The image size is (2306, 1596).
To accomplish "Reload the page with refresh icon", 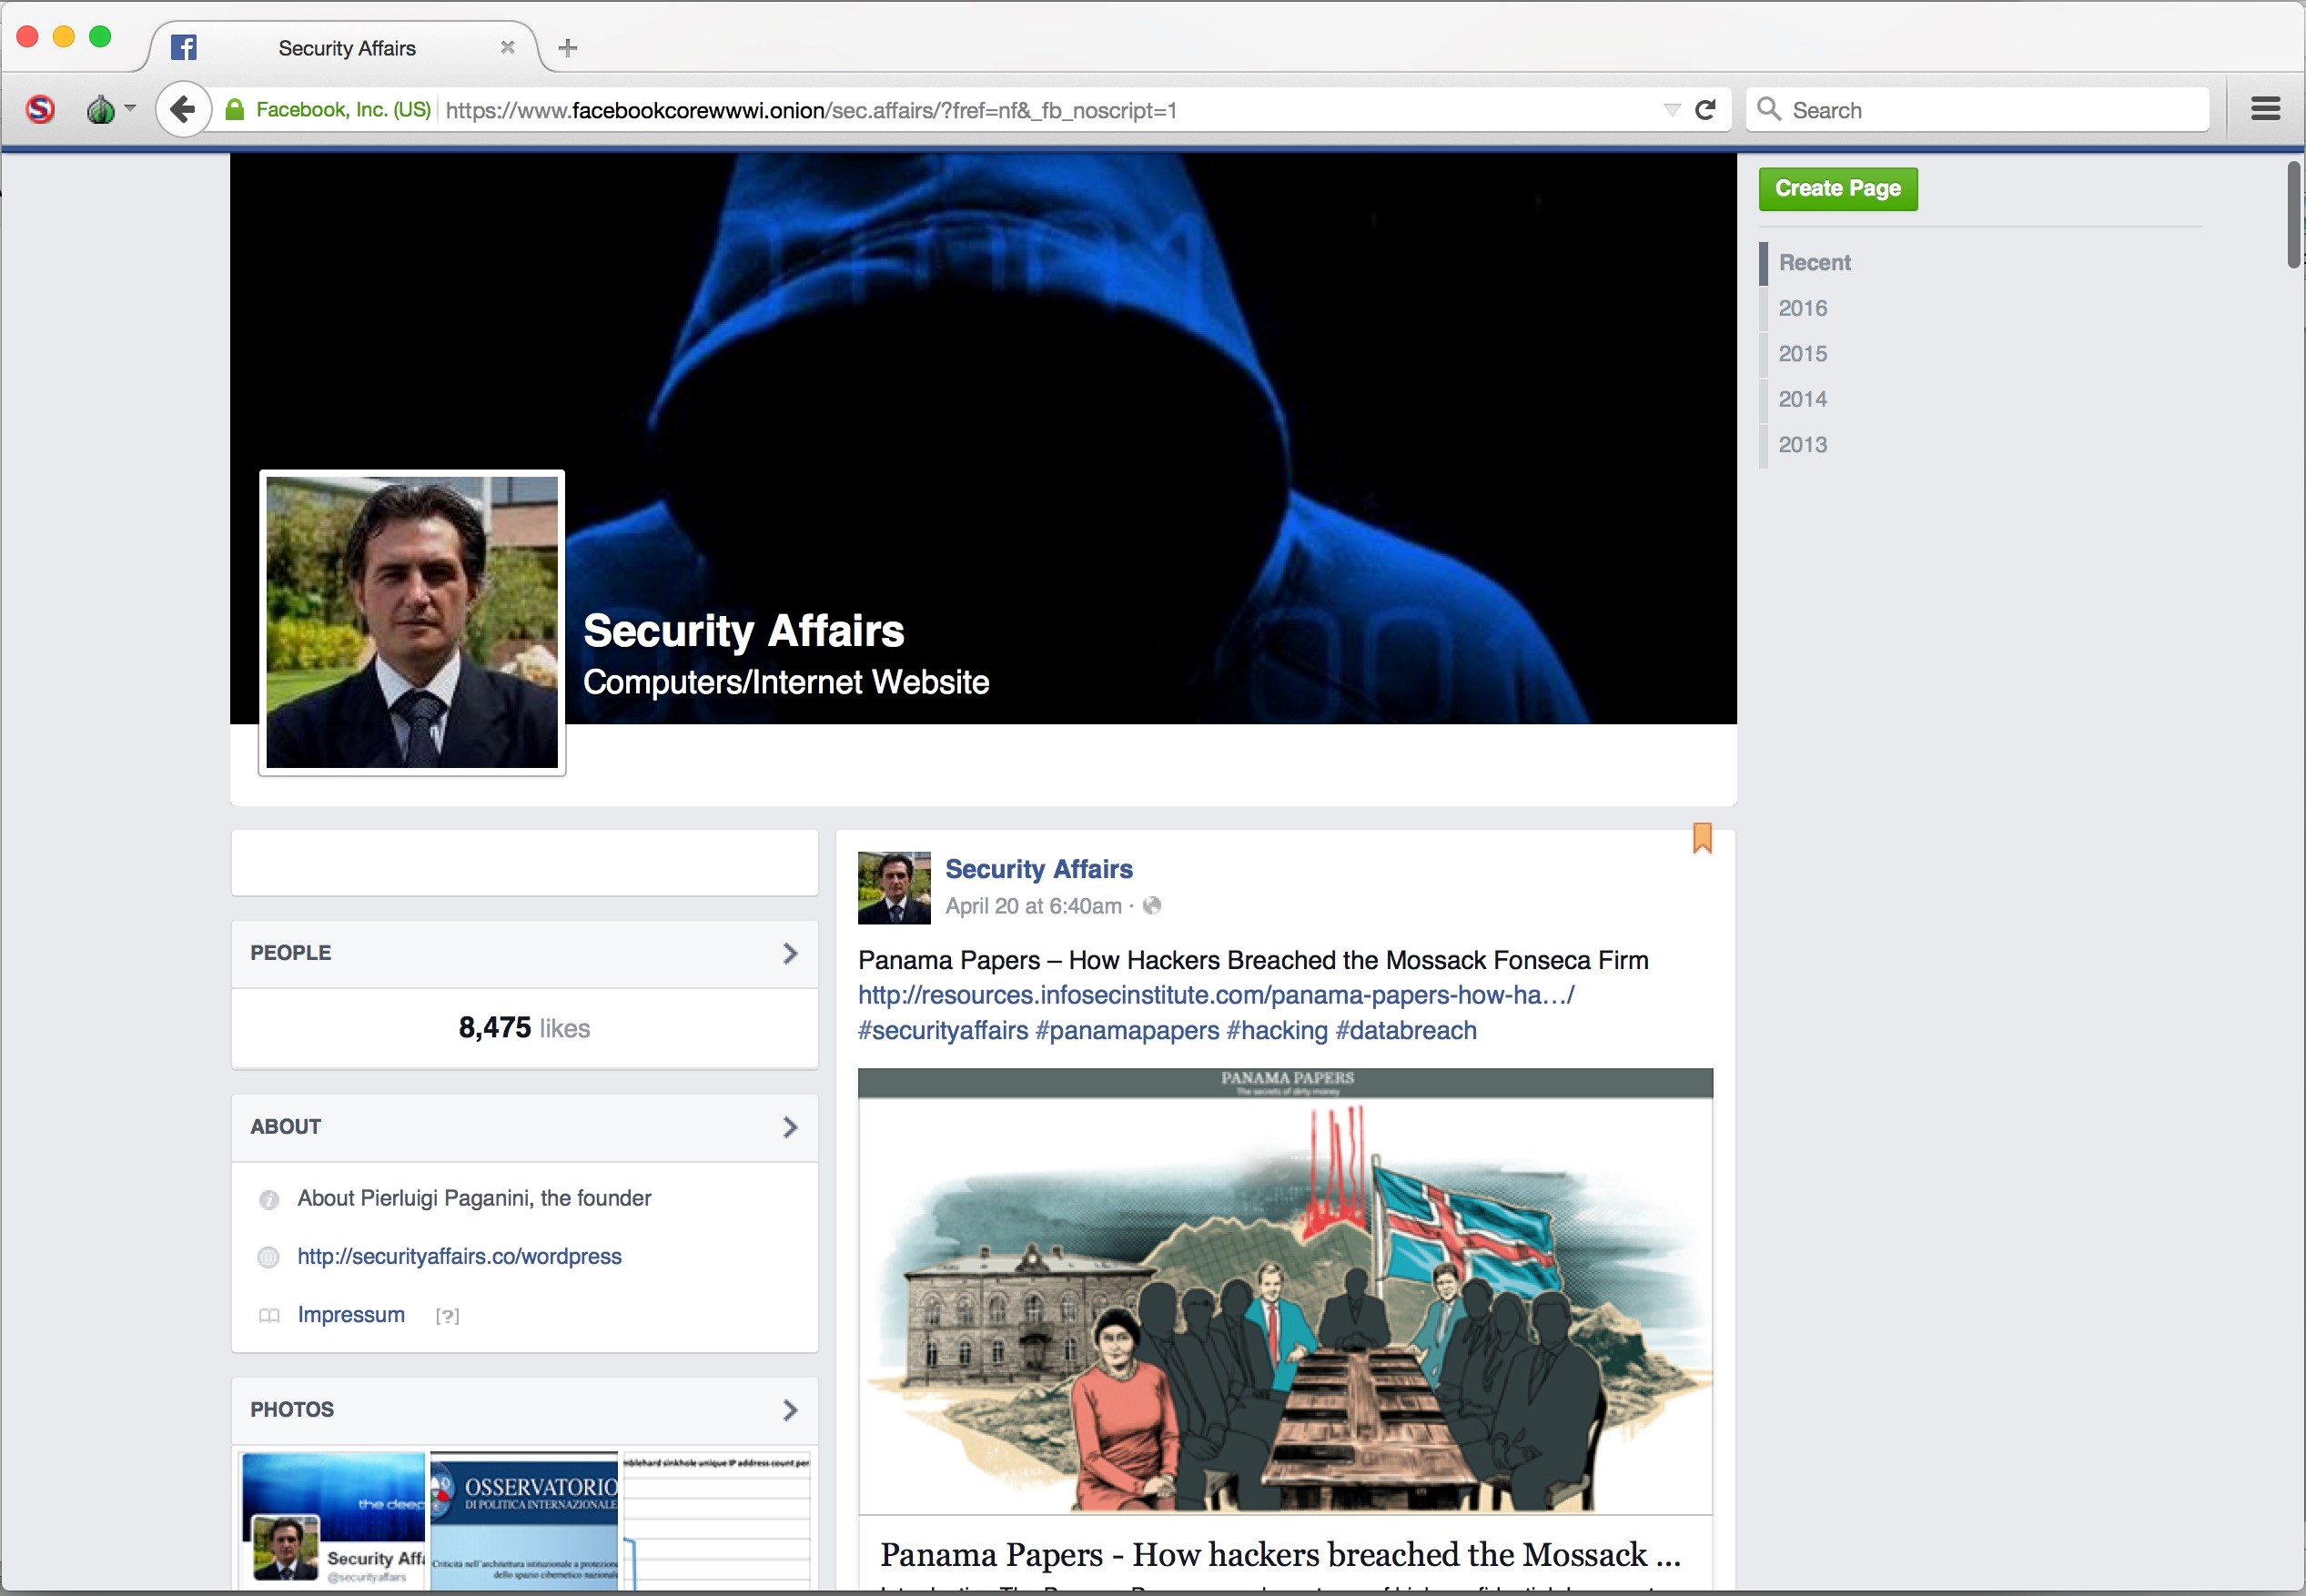I will tap(1705, 110).
